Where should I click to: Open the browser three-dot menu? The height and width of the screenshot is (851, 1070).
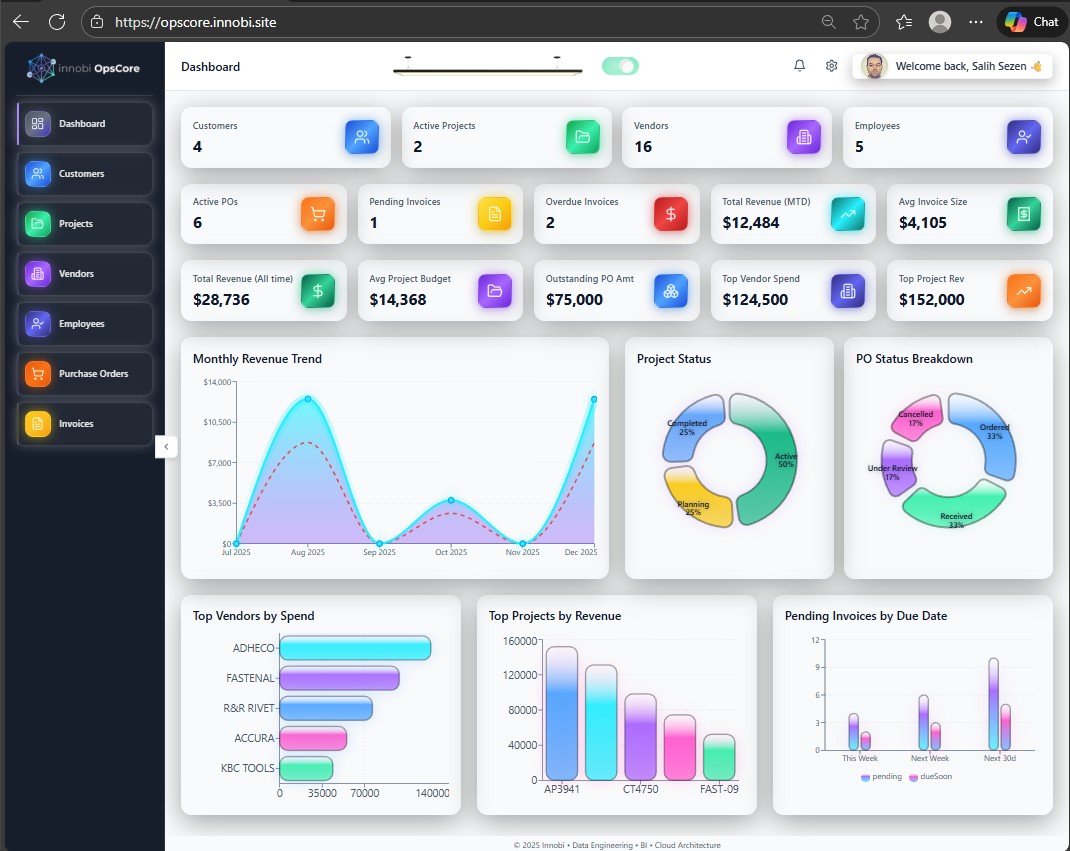[975, 21]
